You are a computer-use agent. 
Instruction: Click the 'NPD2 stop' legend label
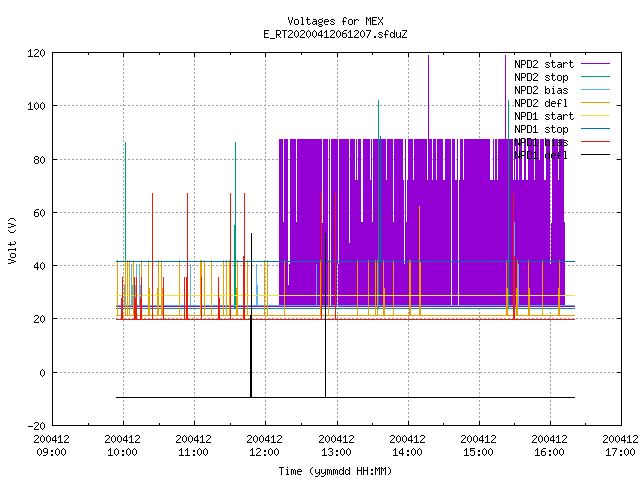pos(541,77)
